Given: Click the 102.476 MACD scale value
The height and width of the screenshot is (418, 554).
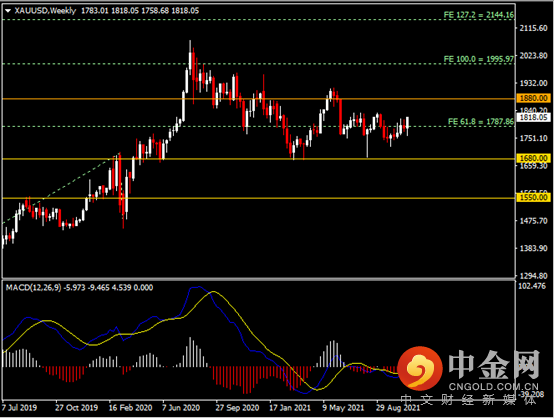Looking at the screenshot, I should coord(532,286).
